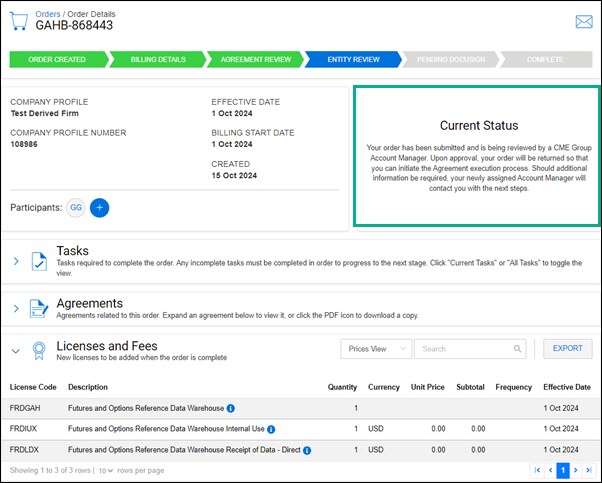
Task: Open the Prices View dropdown
Action: (x=375, y=349)
